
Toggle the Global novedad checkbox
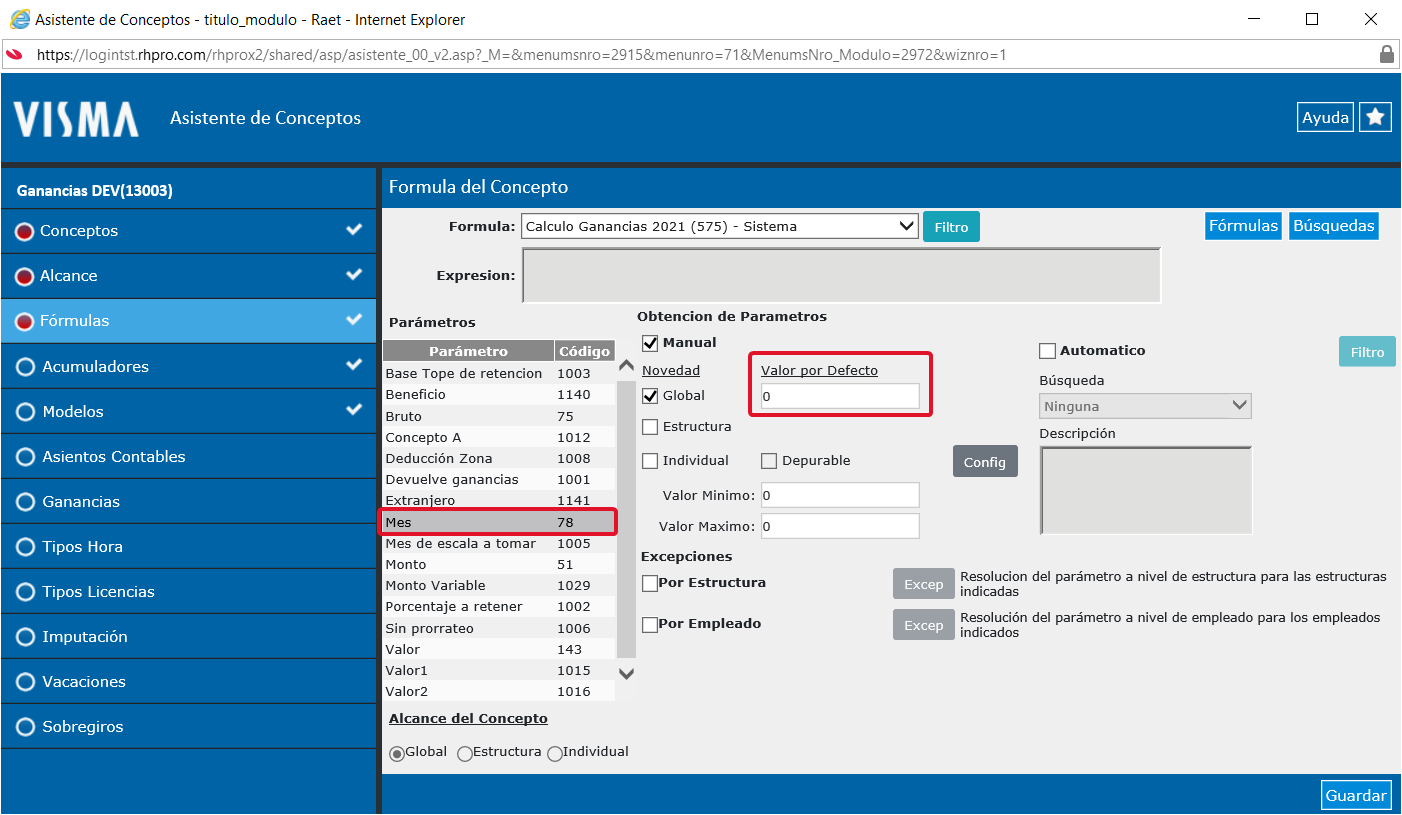point(650,396)
